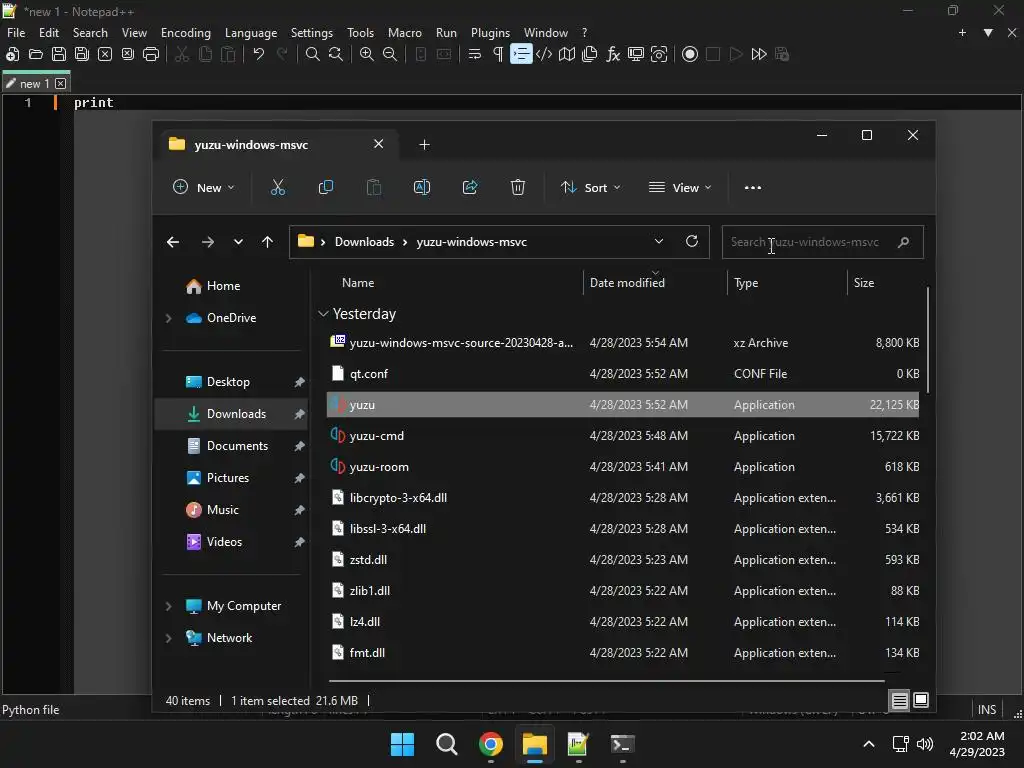Viewport: 1024px width, 768px height.
Task: Click the Open file icon in Notepad++
Action: tap(36, 54)
